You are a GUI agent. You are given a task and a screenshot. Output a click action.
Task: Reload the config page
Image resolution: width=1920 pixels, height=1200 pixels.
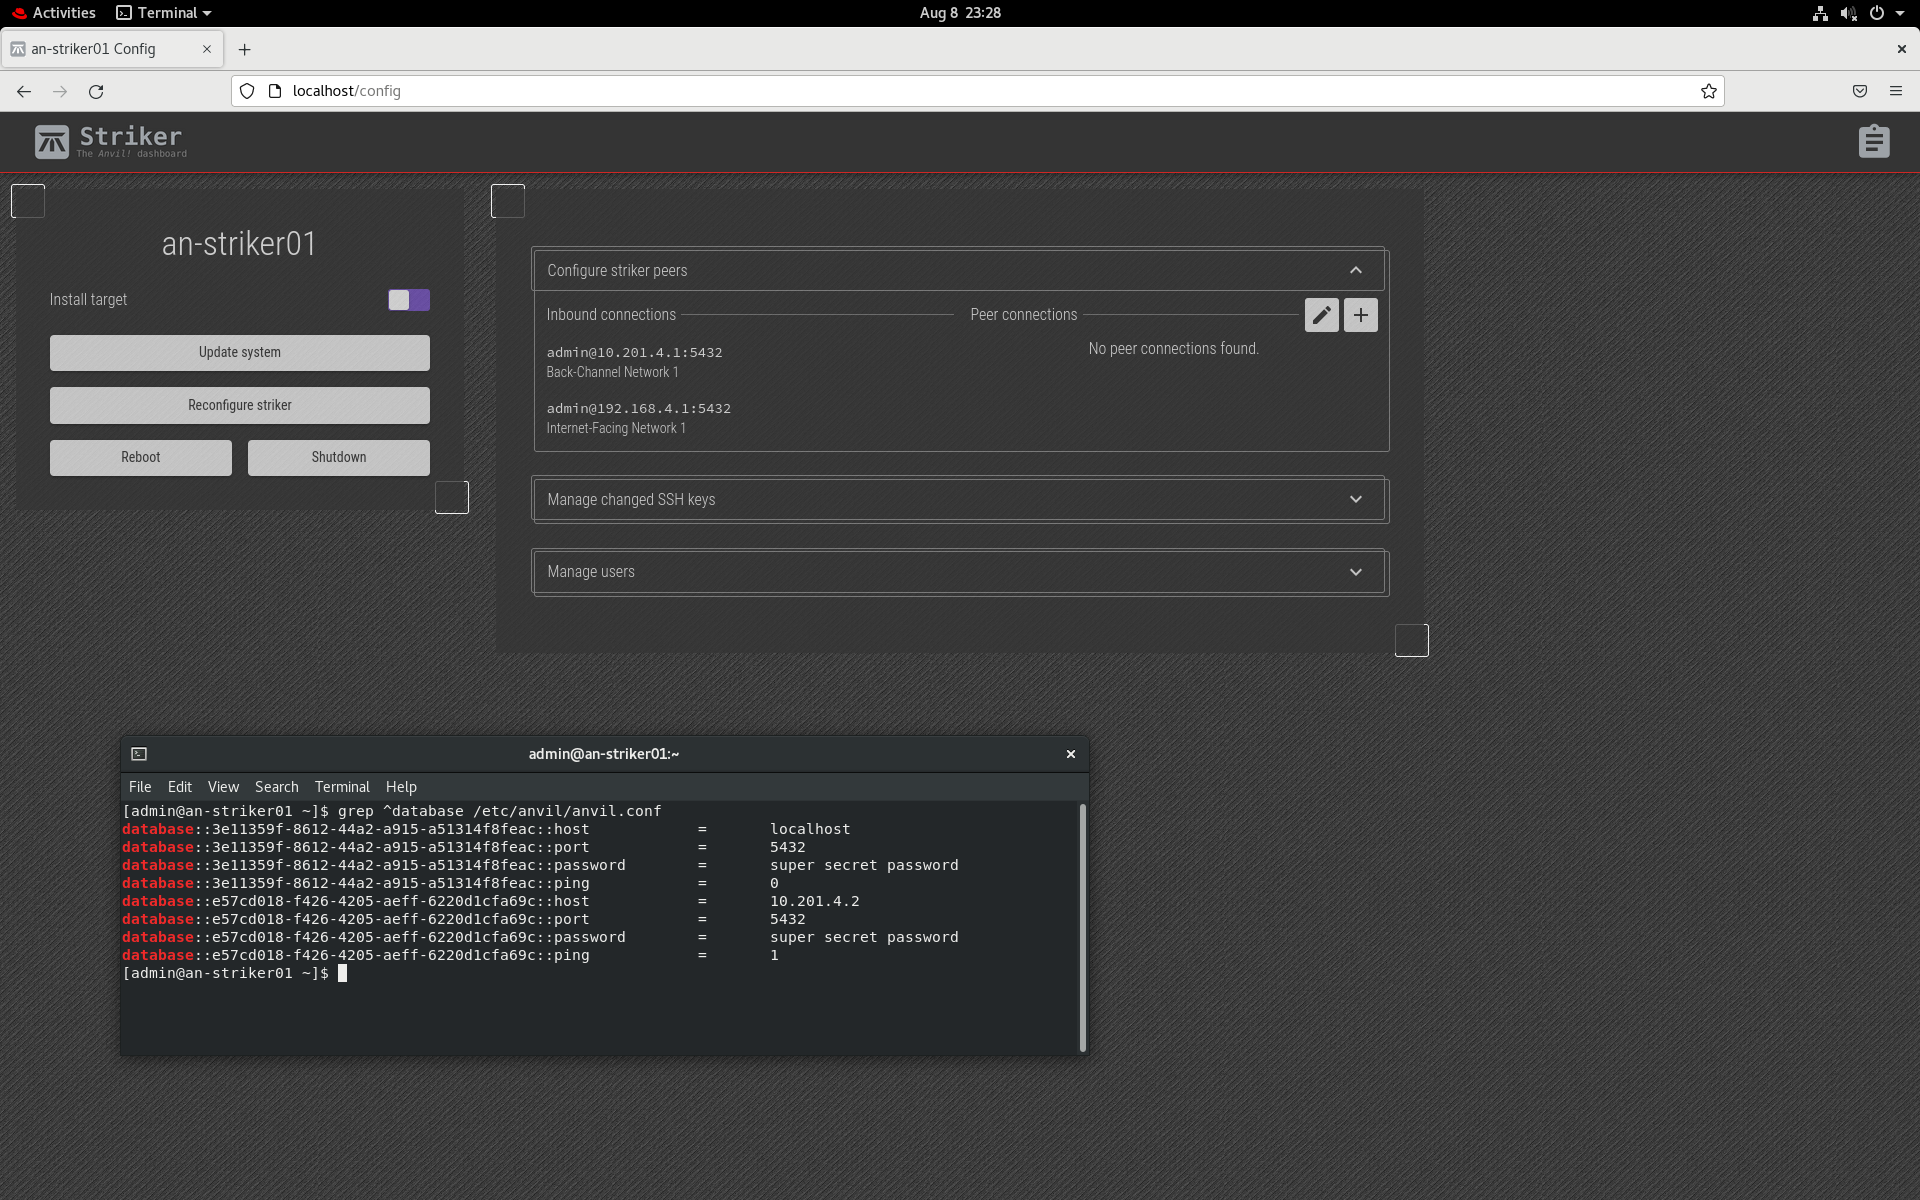[x=96, y=91]
